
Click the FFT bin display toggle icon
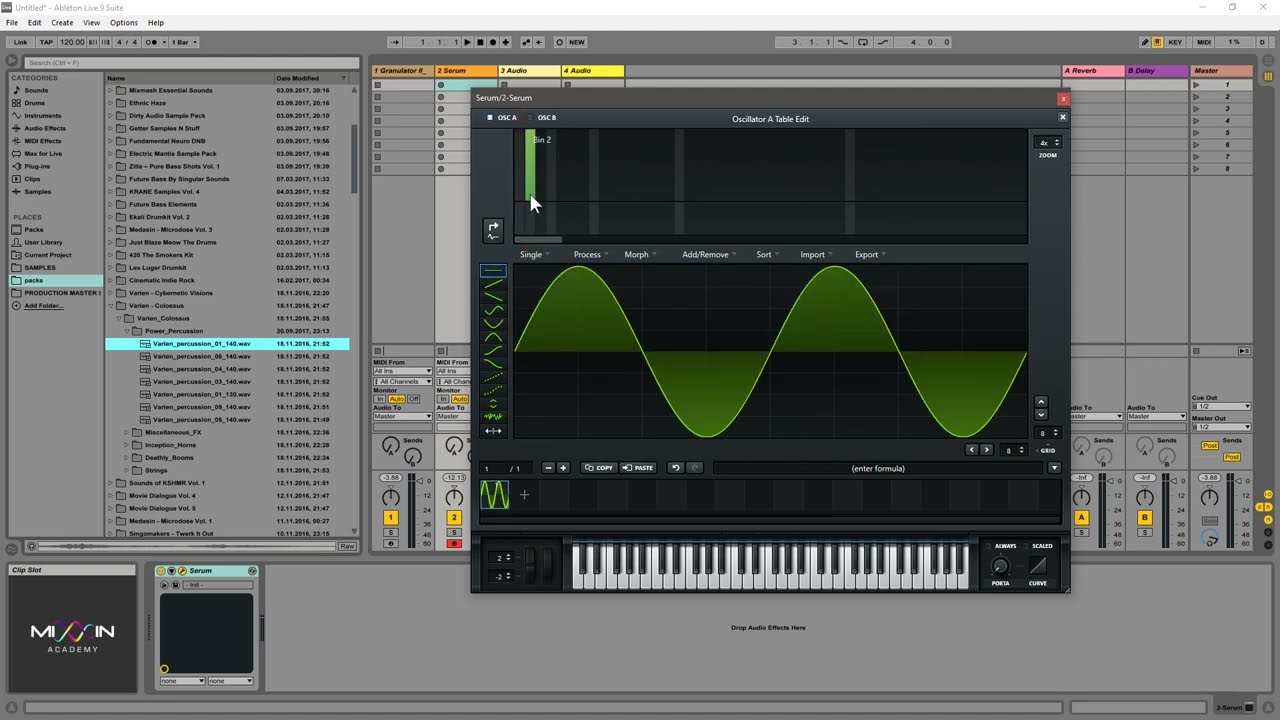point(492,230)
